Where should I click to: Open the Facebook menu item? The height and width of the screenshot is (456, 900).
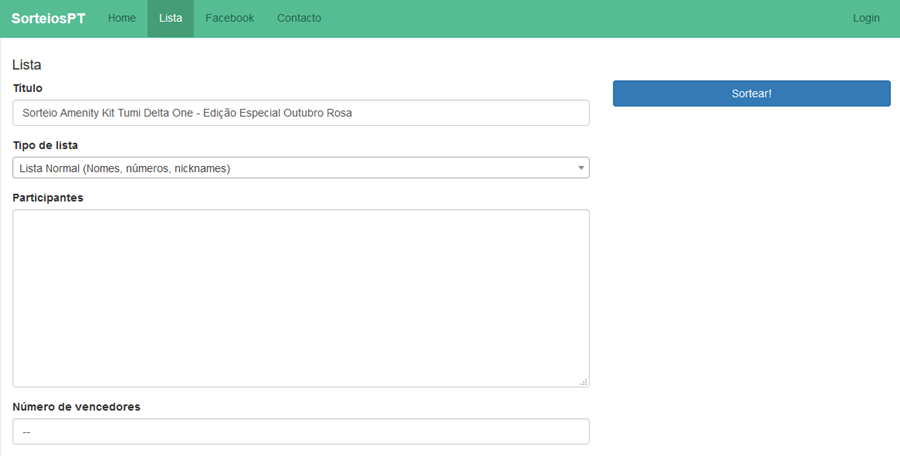(x=229, y=18)
